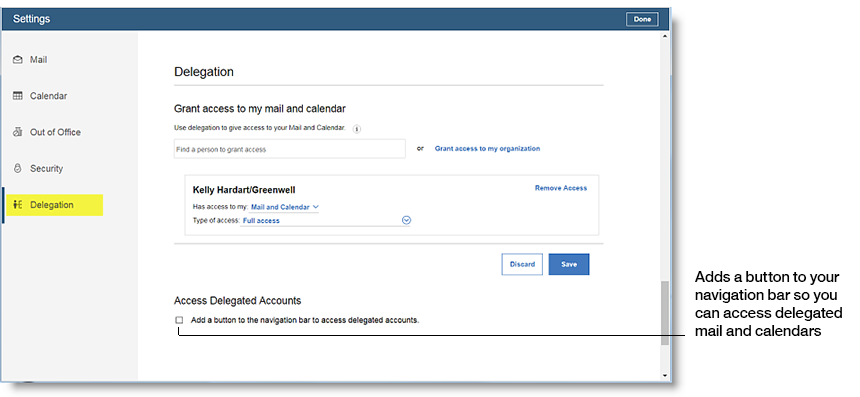Click the info icon beside delegation description
The width and height of the screenshot is (860, 397).
357,129
